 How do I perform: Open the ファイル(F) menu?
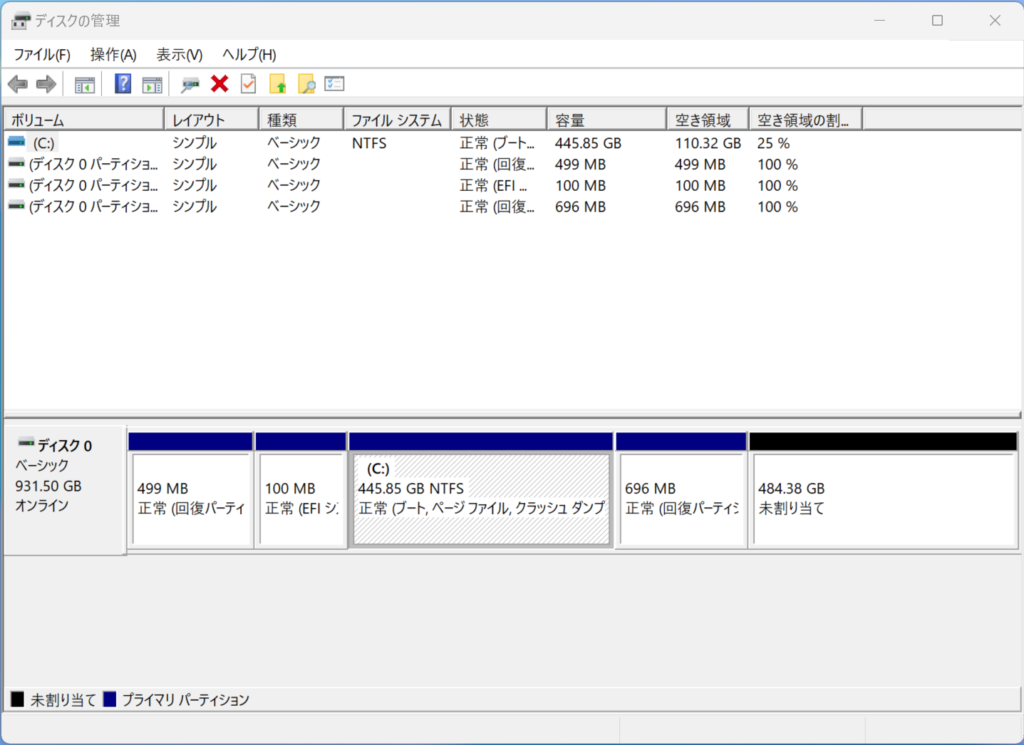tap(42, 55)
